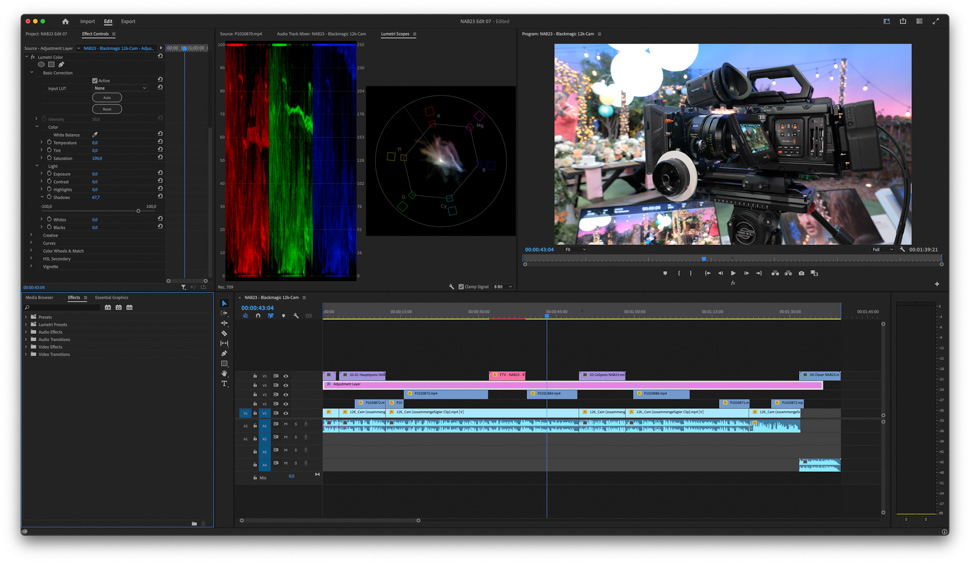This screenshot has height=563, width=970.
Task: Click Program monitor scrub bar playhead
Action: 704,259
